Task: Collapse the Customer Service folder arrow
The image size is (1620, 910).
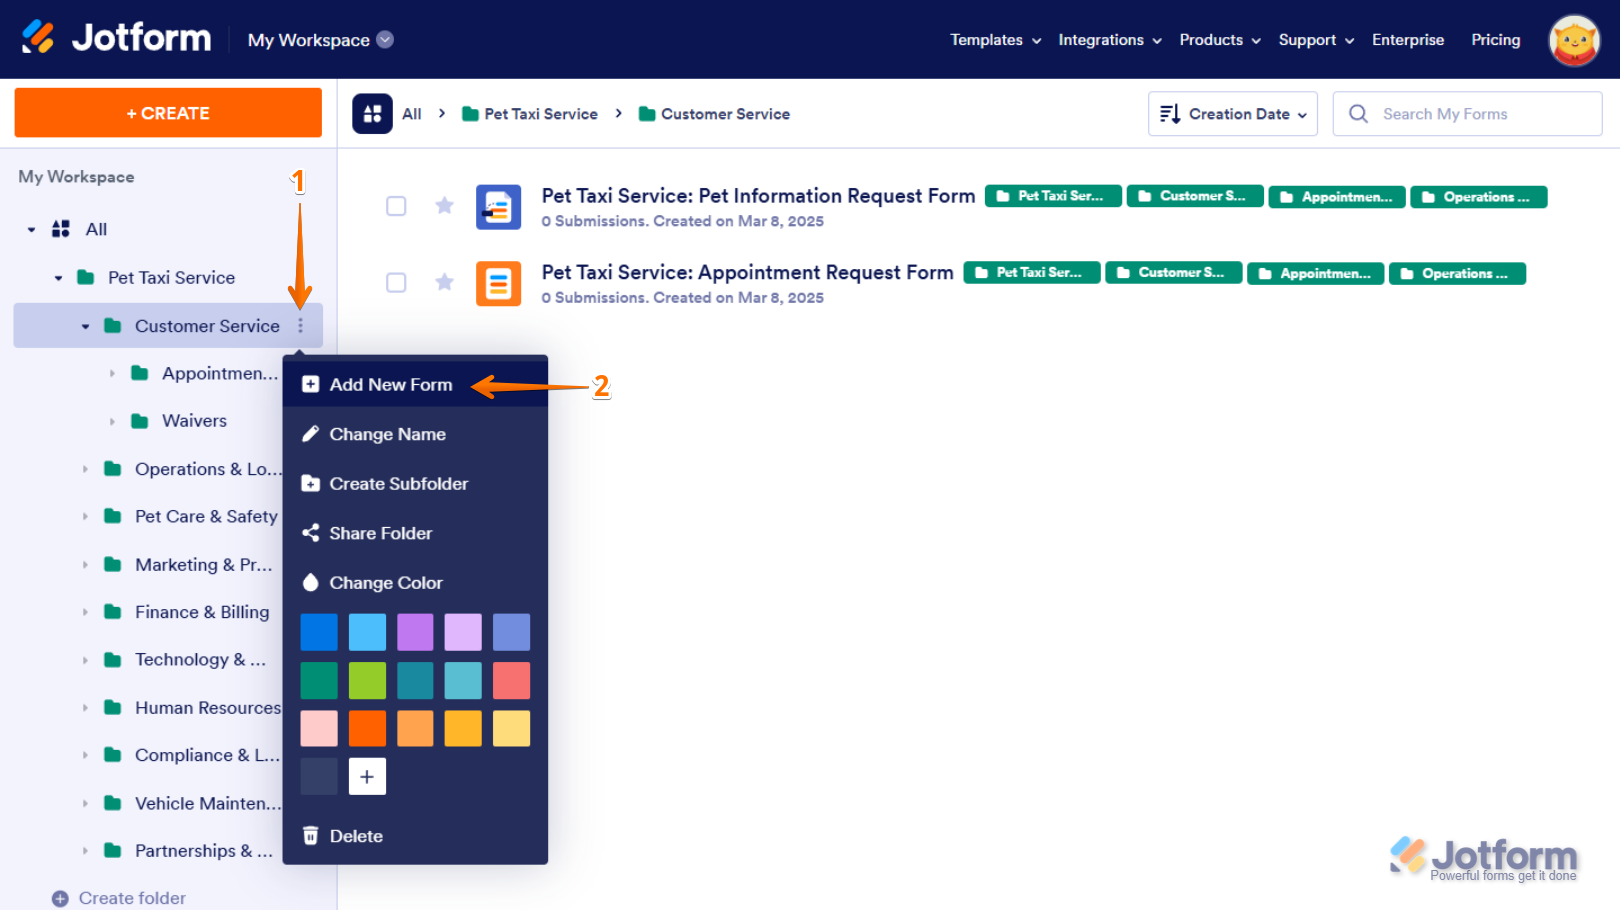Action: click(x=85, y=326)
